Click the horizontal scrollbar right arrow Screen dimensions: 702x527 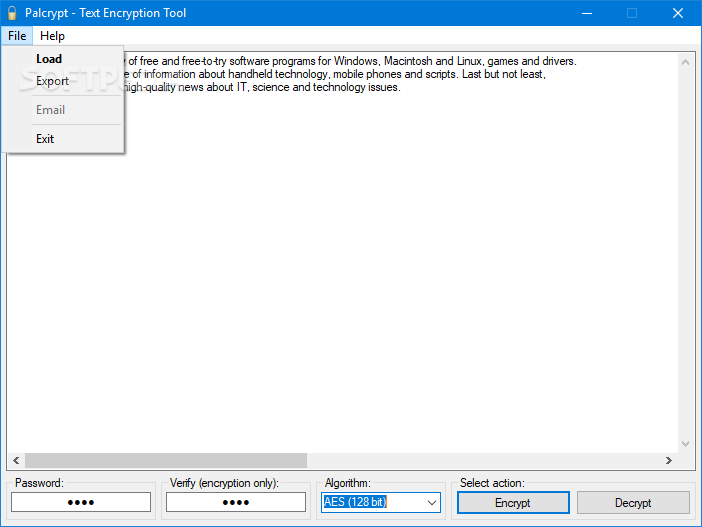pyautogui.click(x=669, y=460)
